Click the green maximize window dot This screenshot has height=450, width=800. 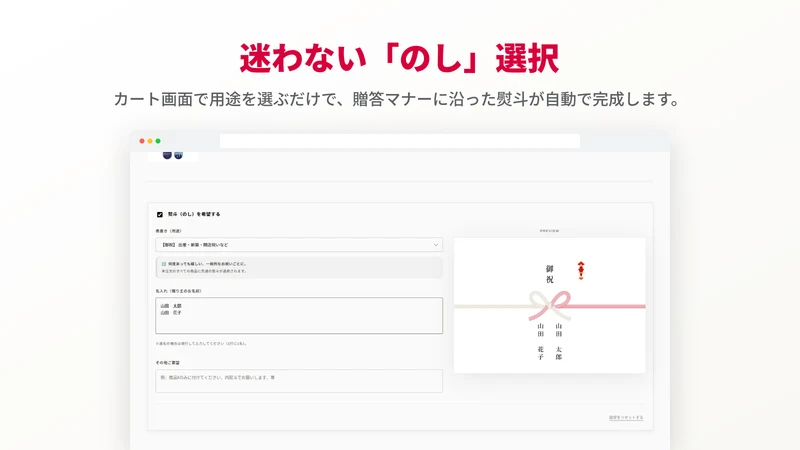tap(158, 141)
